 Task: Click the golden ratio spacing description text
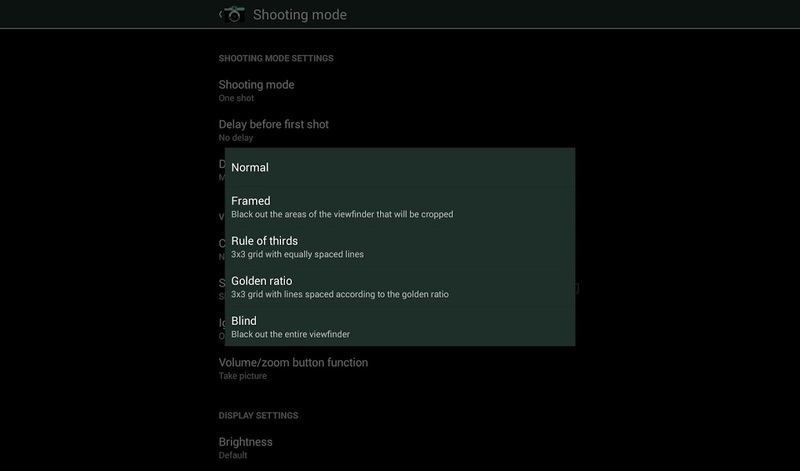(x=340, y=294)
